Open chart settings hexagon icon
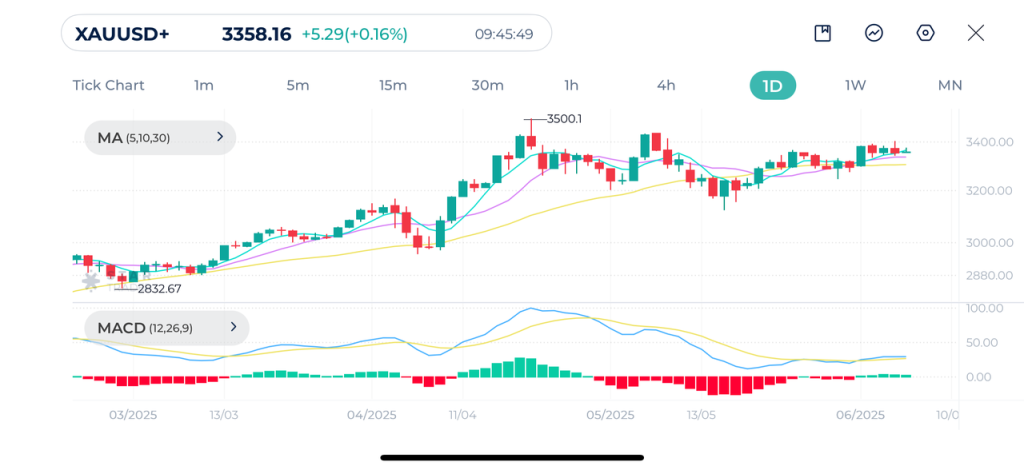Image resolution: width=1024 pixels, height=470 pixels. coord(925,33)
